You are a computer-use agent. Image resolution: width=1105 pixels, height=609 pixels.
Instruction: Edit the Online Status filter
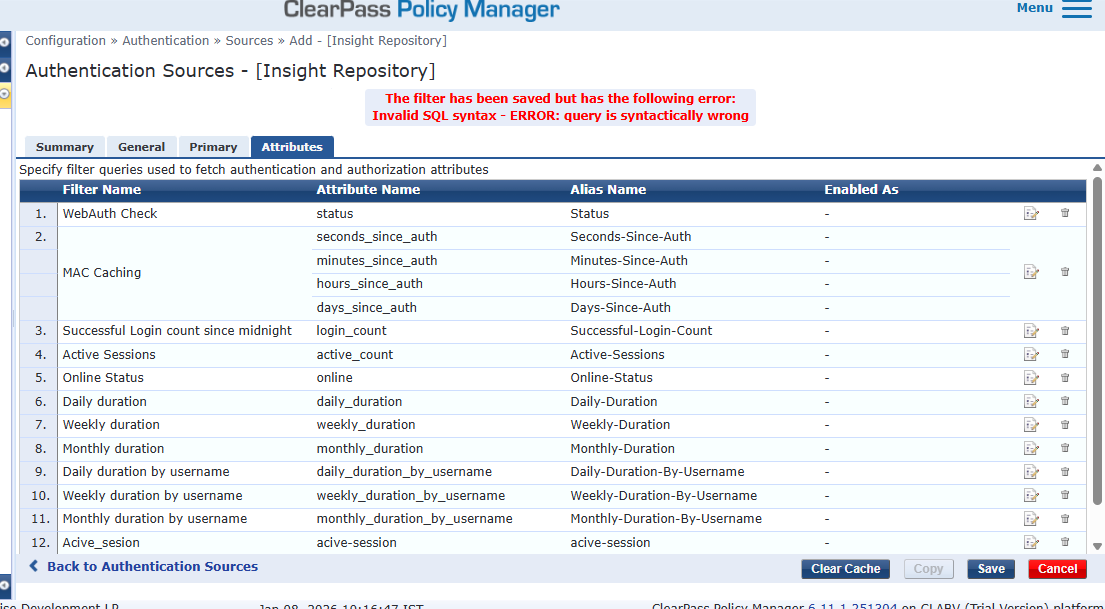(x=1031, y=378)
